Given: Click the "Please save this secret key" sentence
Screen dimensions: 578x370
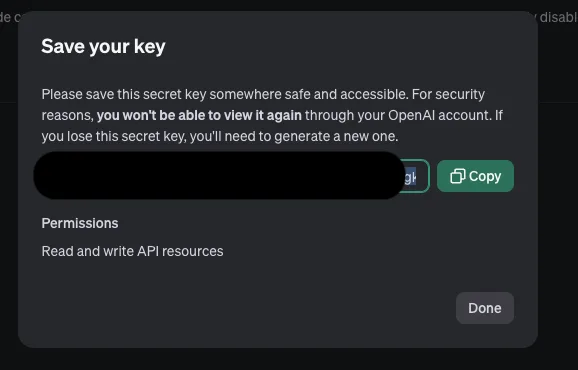Looking at the screenshot, I should 124,94.
